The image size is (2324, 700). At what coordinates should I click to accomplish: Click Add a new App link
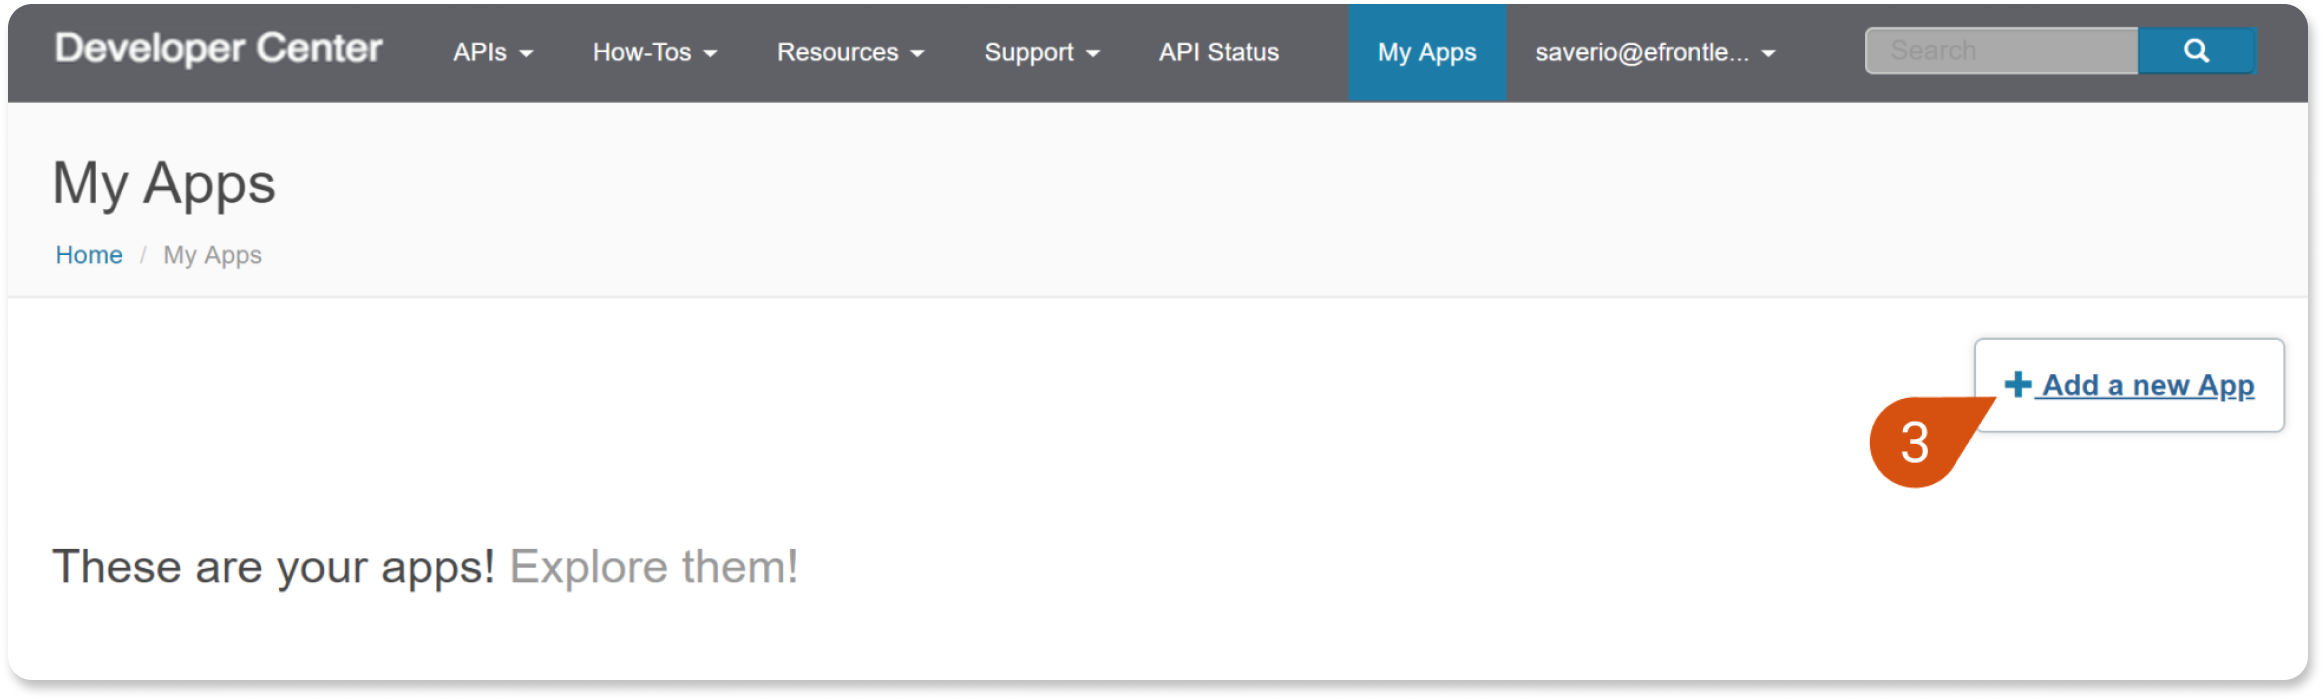(x=2129, y=385)
